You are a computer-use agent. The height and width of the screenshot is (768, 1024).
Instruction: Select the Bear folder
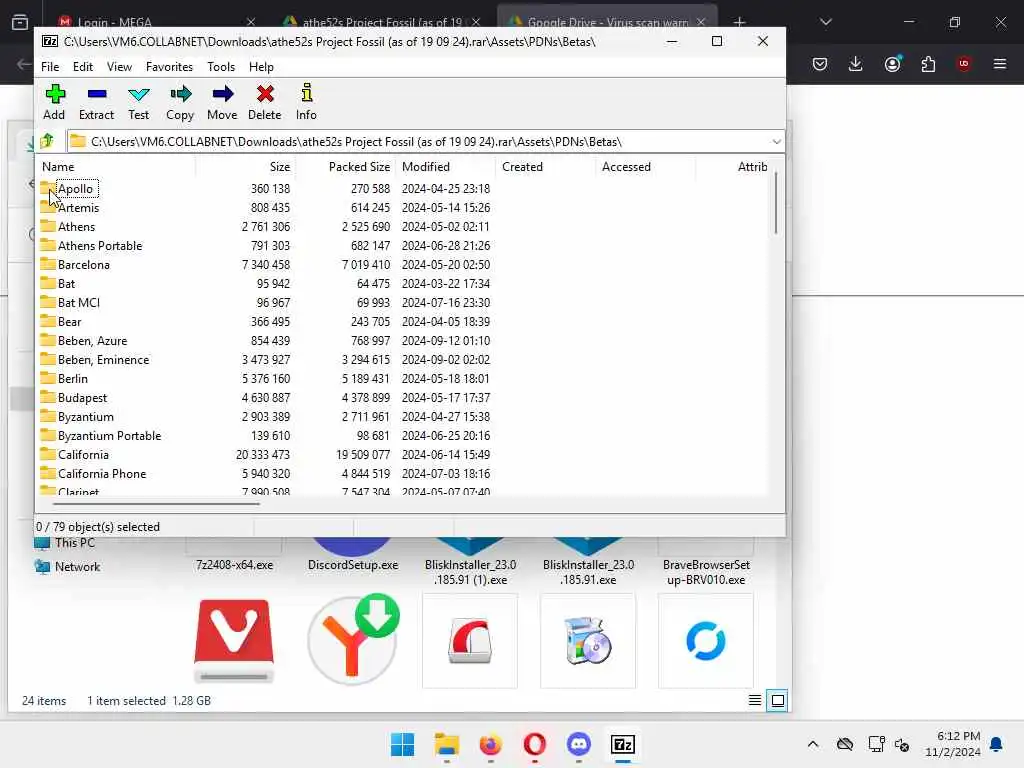click(69, 321)
